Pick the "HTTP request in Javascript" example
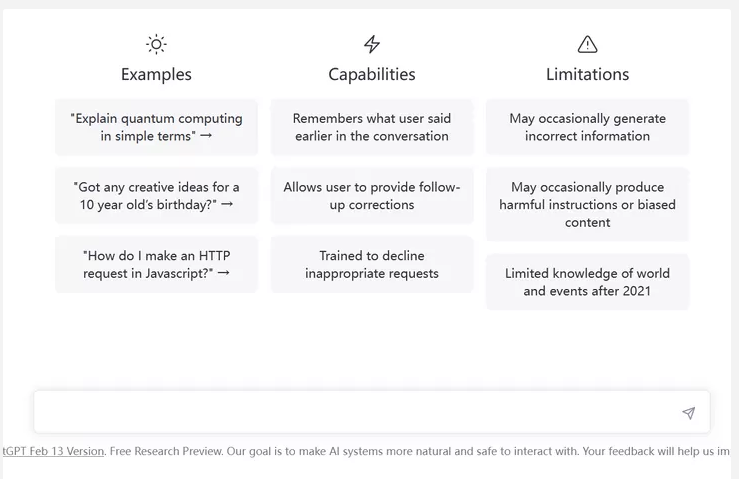The width and height of the screenshot is (739, 479). (156, 264)
